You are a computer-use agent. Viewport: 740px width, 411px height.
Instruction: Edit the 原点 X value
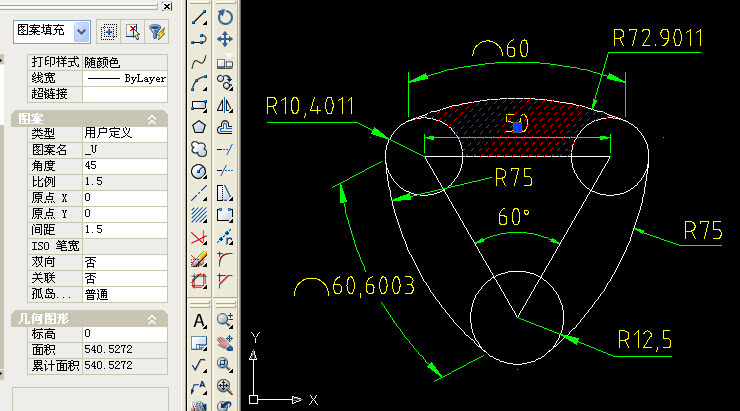125,198
